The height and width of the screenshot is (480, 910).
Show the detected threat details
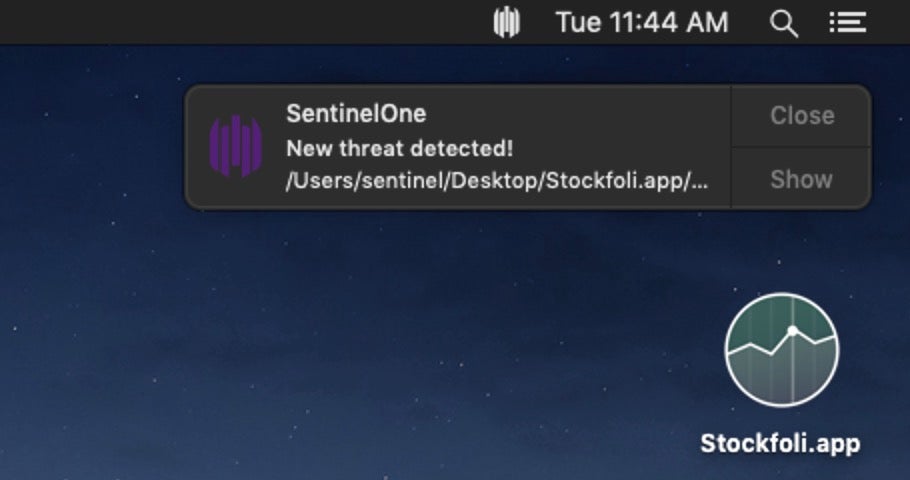coord(801,180)
